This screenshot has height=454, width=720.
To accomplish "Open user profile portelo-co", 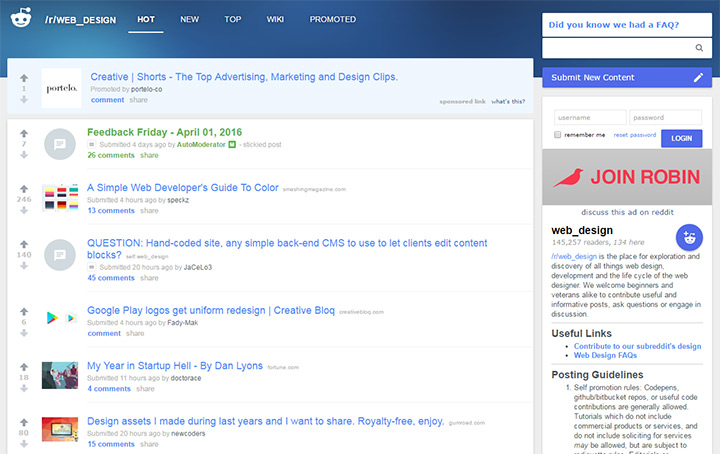I will [x=146, y=89].
